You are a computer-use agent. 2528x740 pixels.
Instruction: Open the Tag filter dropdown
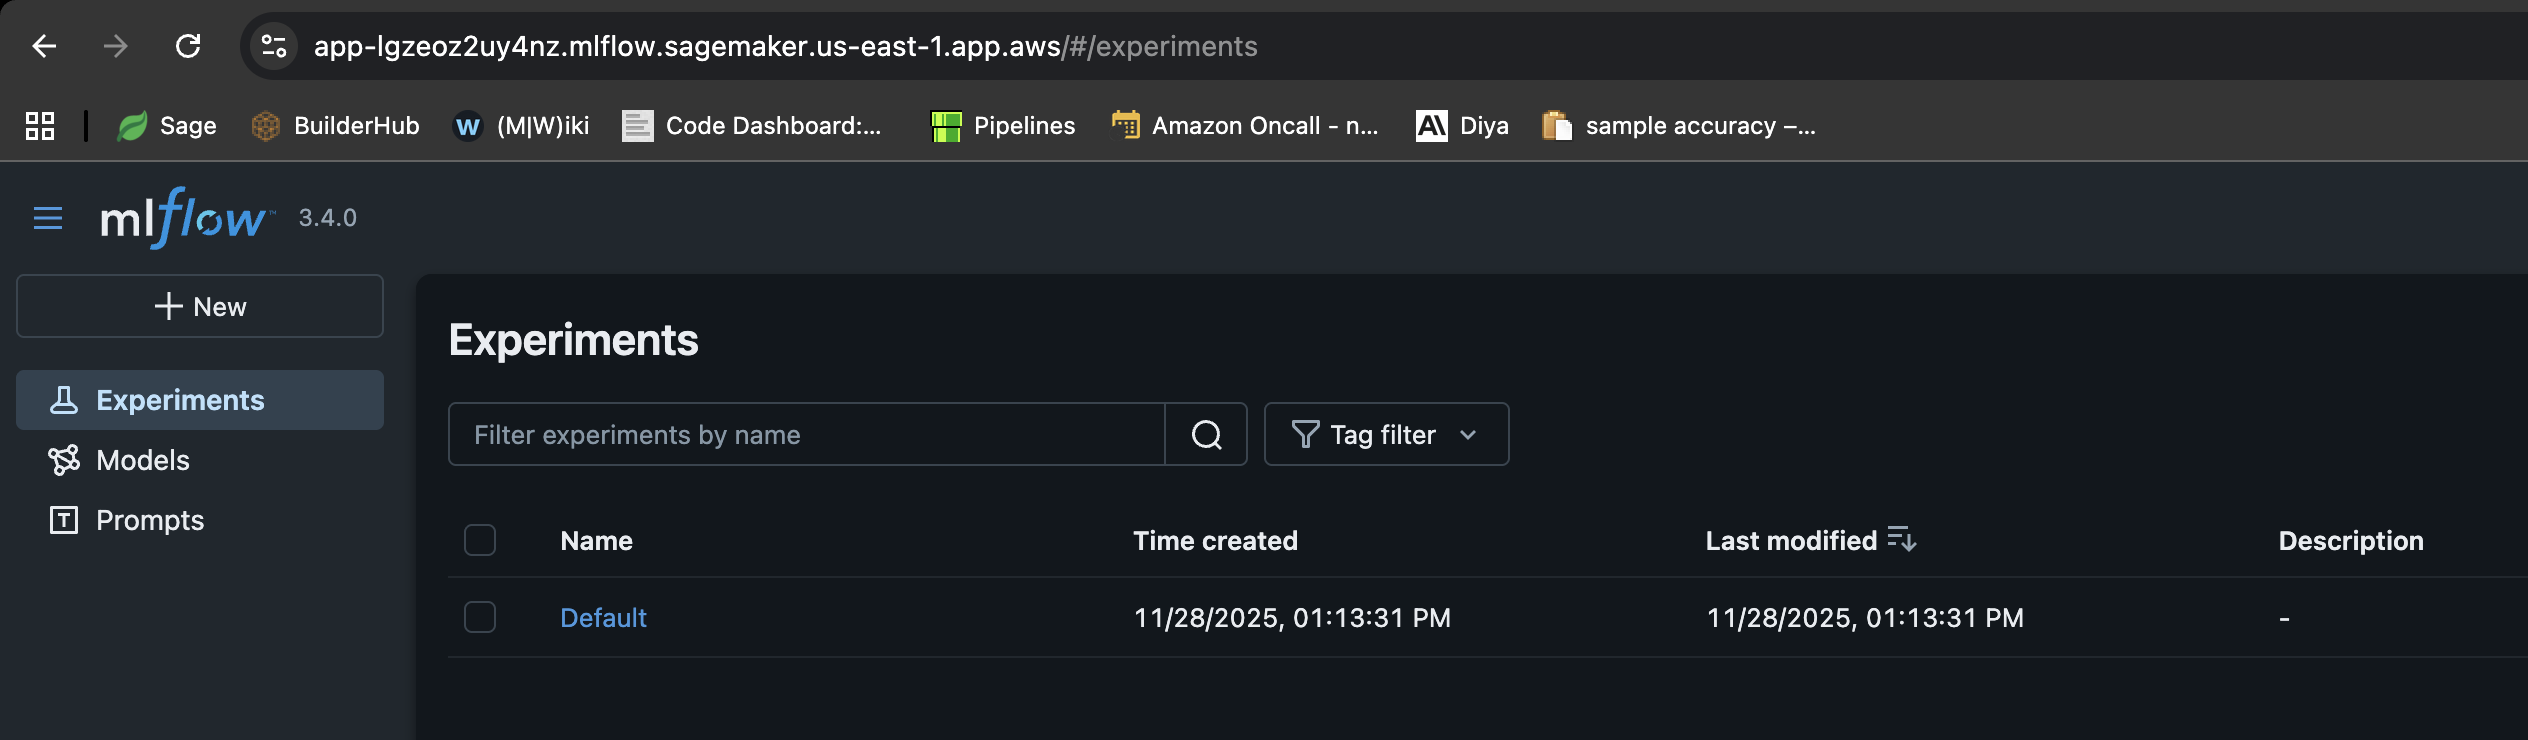pos(1386,434)
